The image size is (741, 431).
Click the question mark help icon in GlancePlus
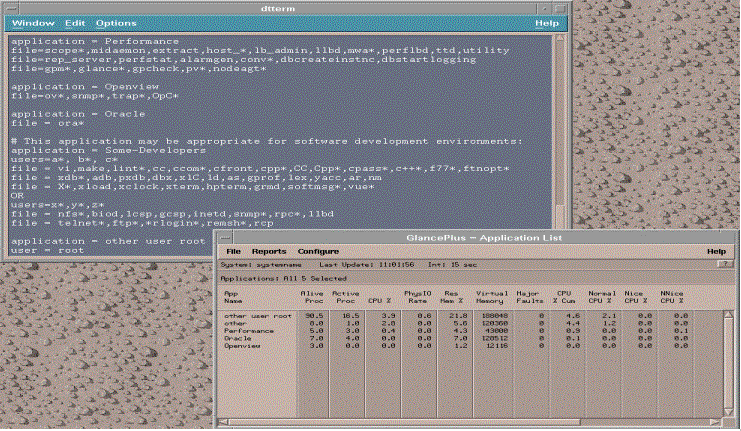point(725,264)
